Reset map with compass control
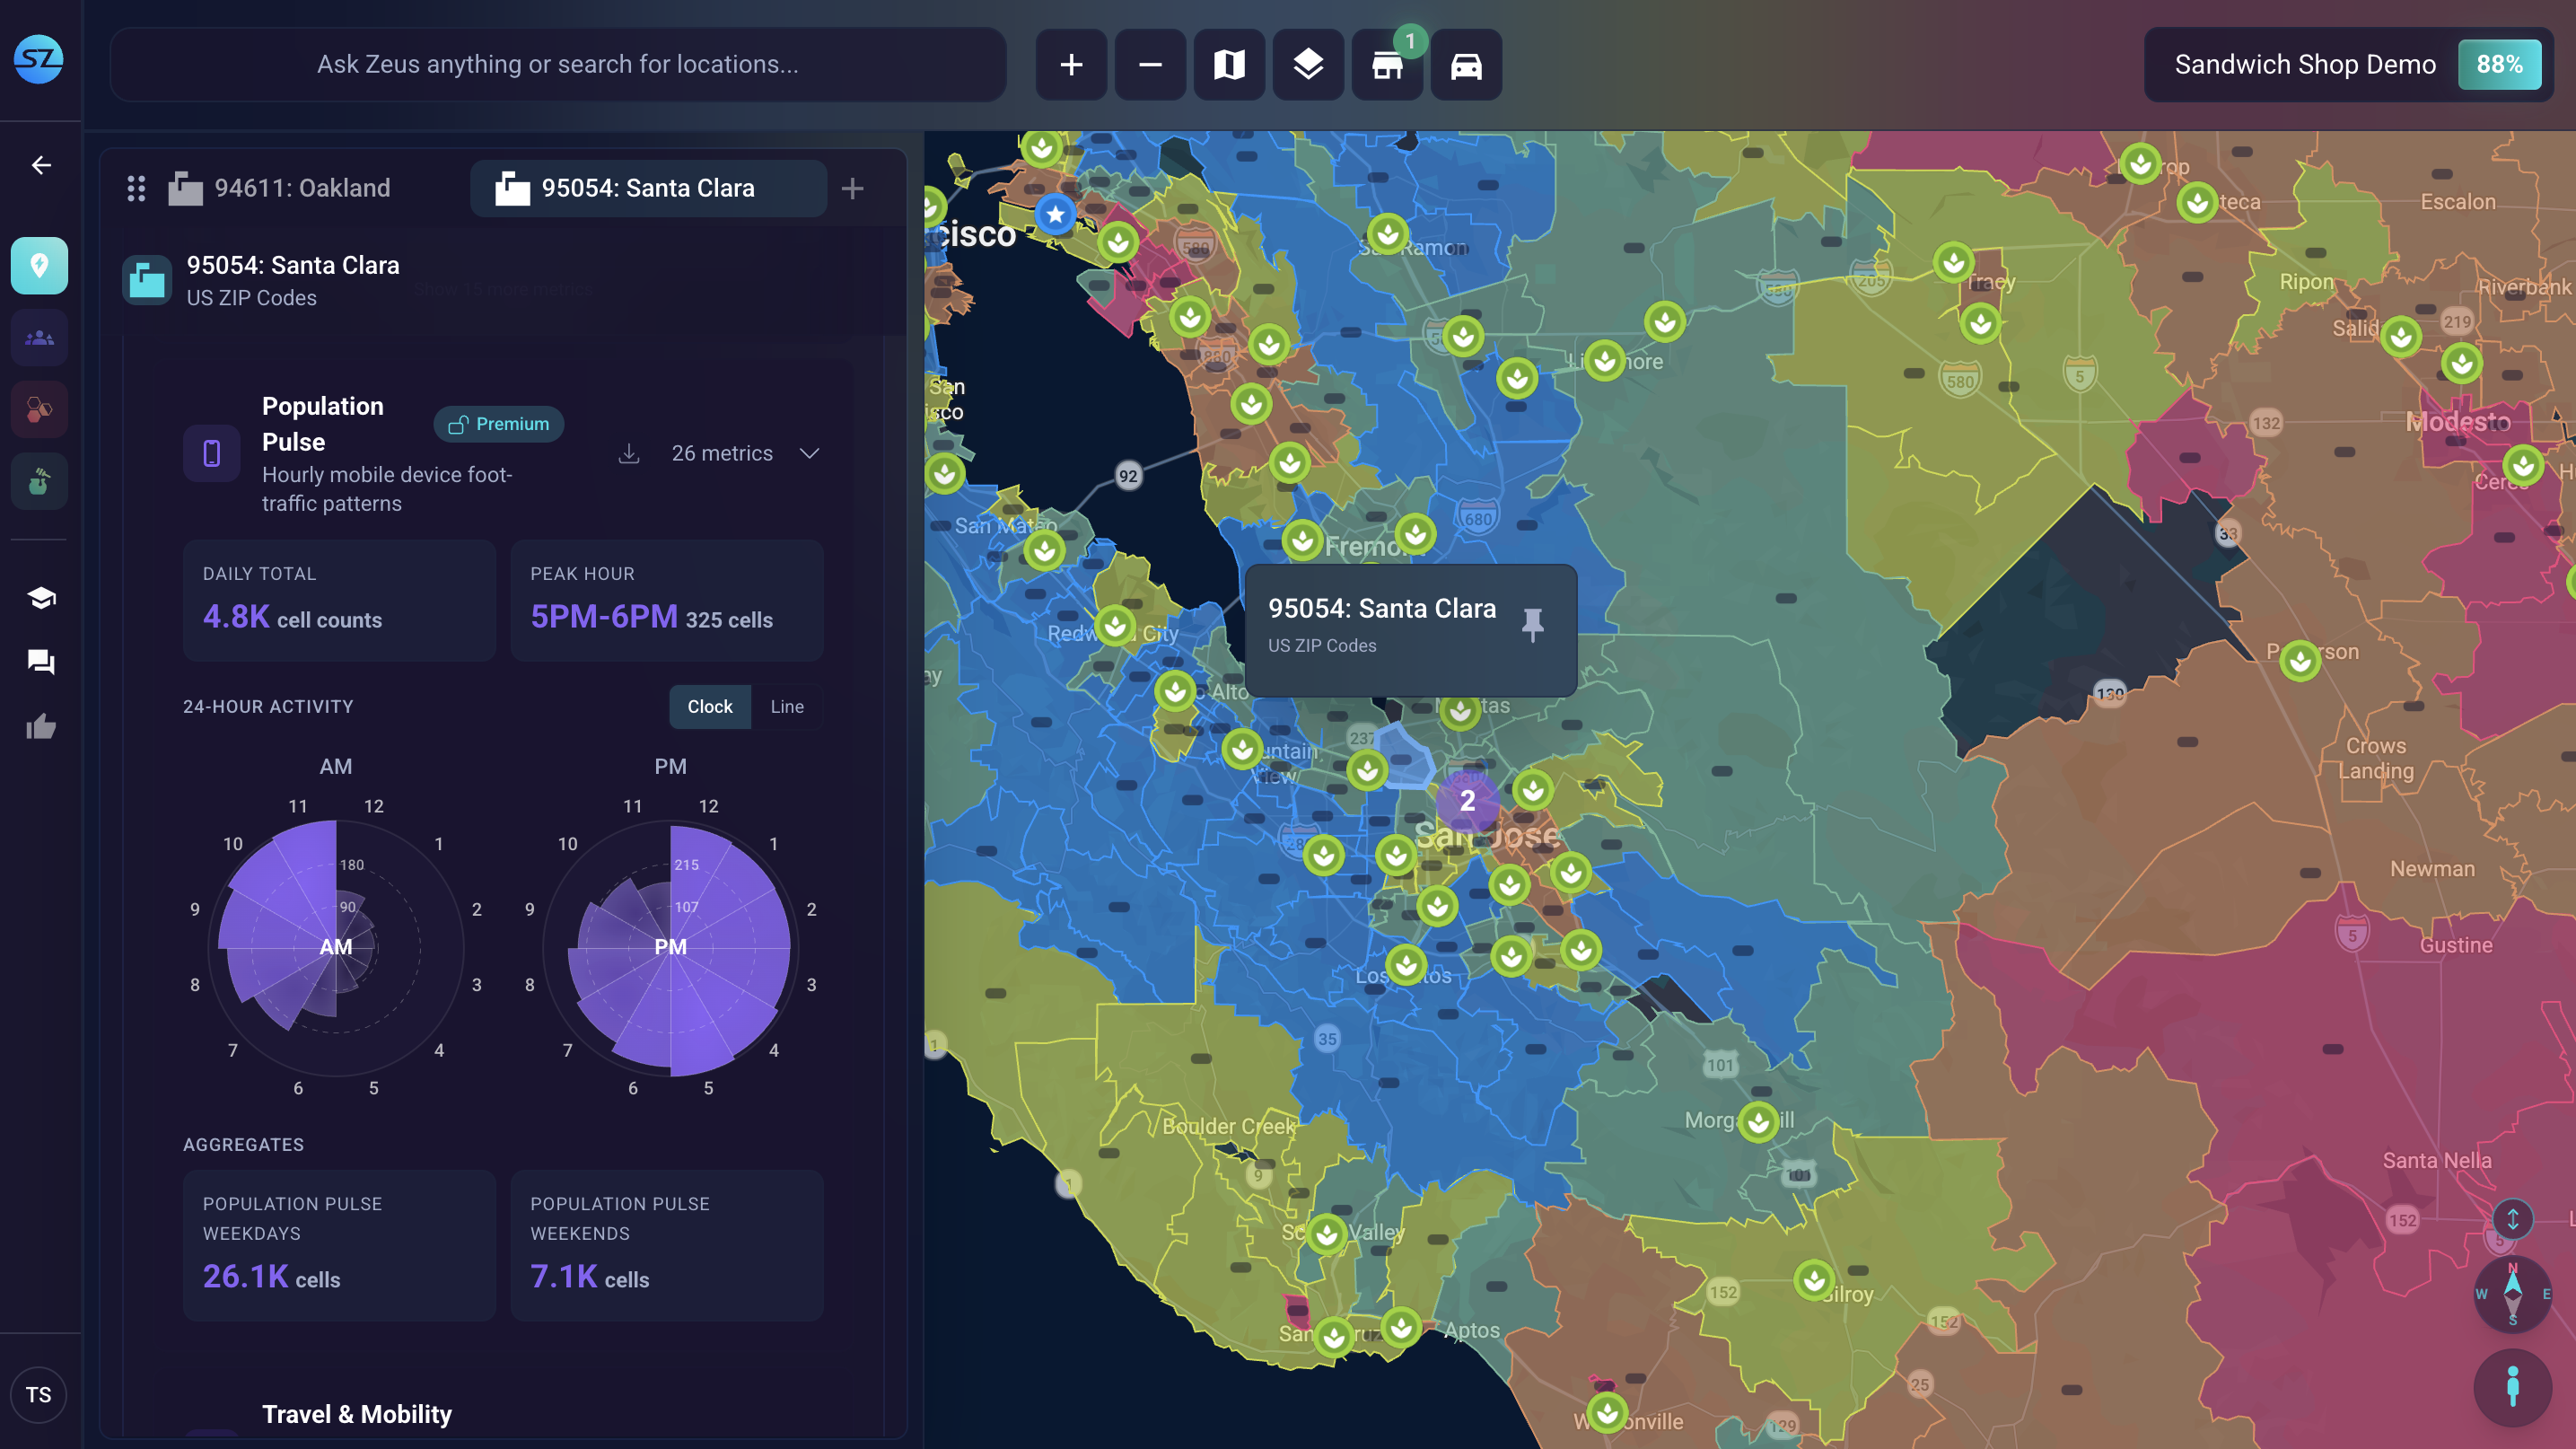 tap(2512, 1293)
